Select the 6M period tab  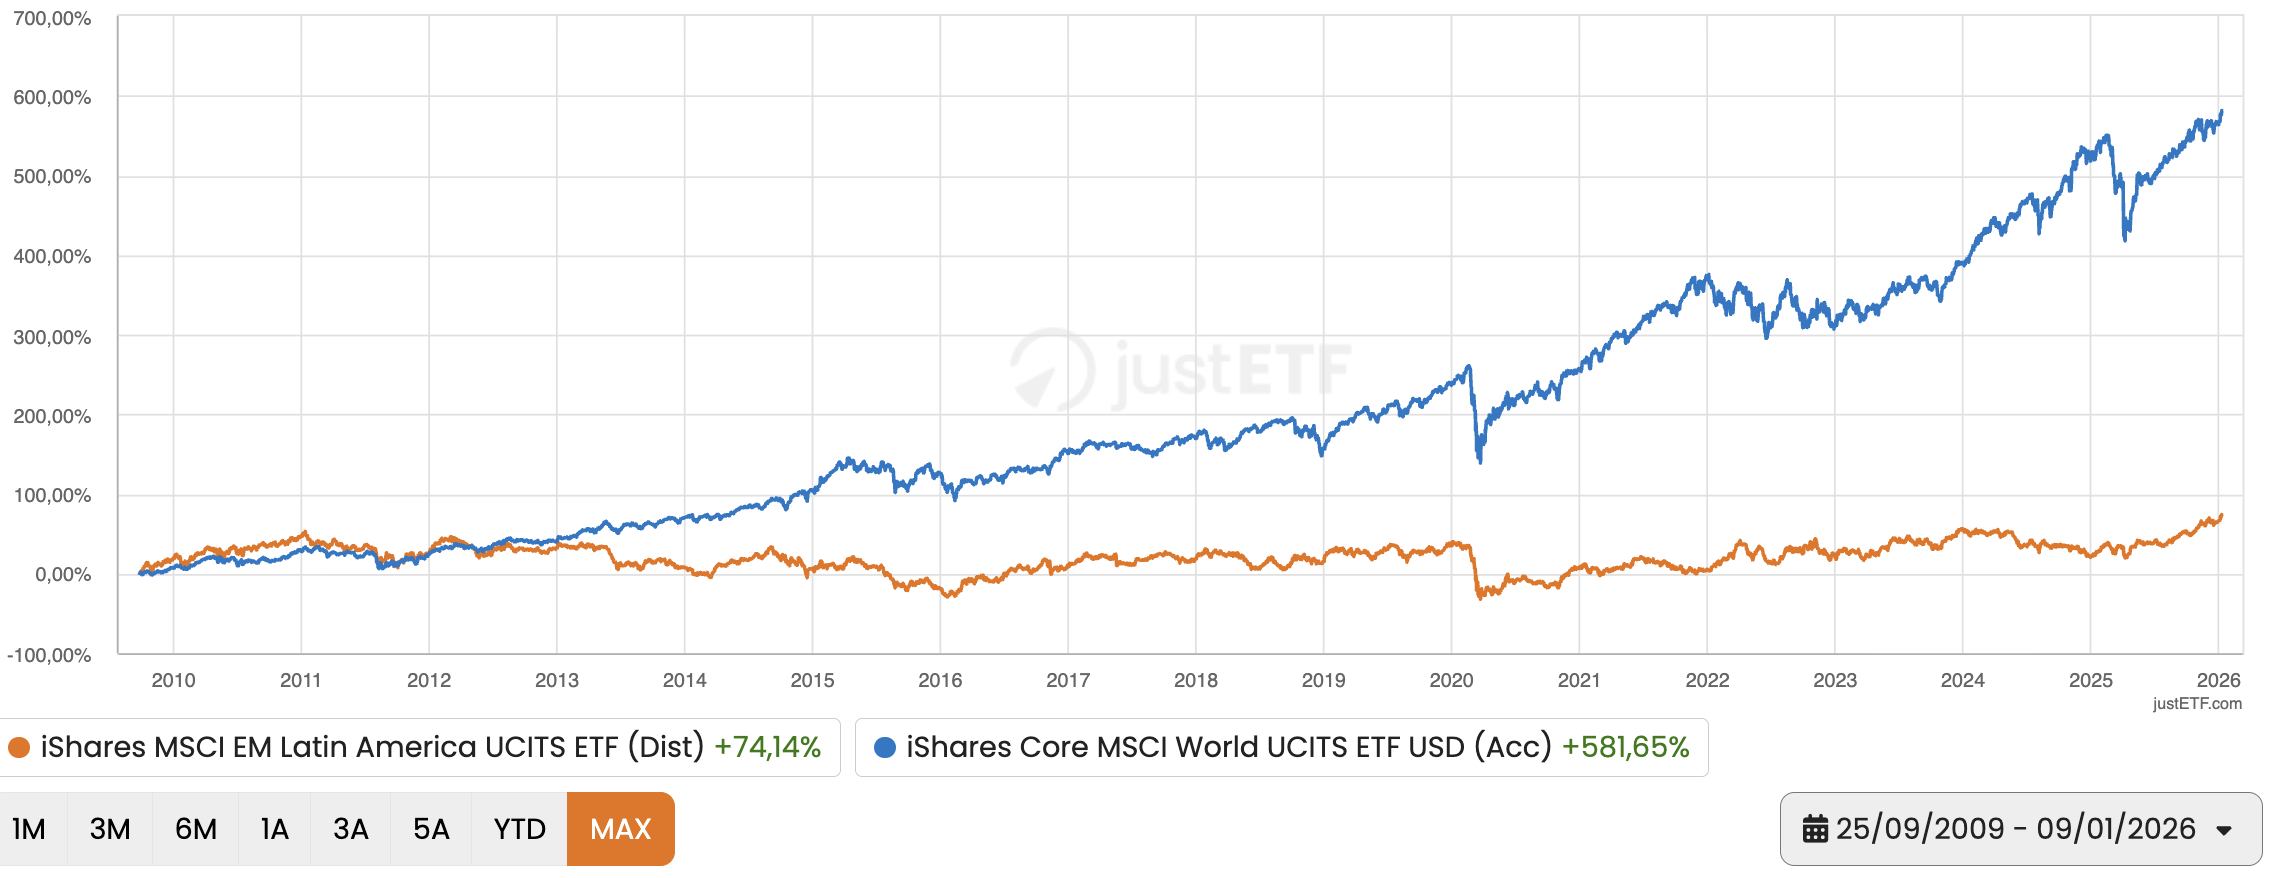pyautogui.click(x=196, y=829)
